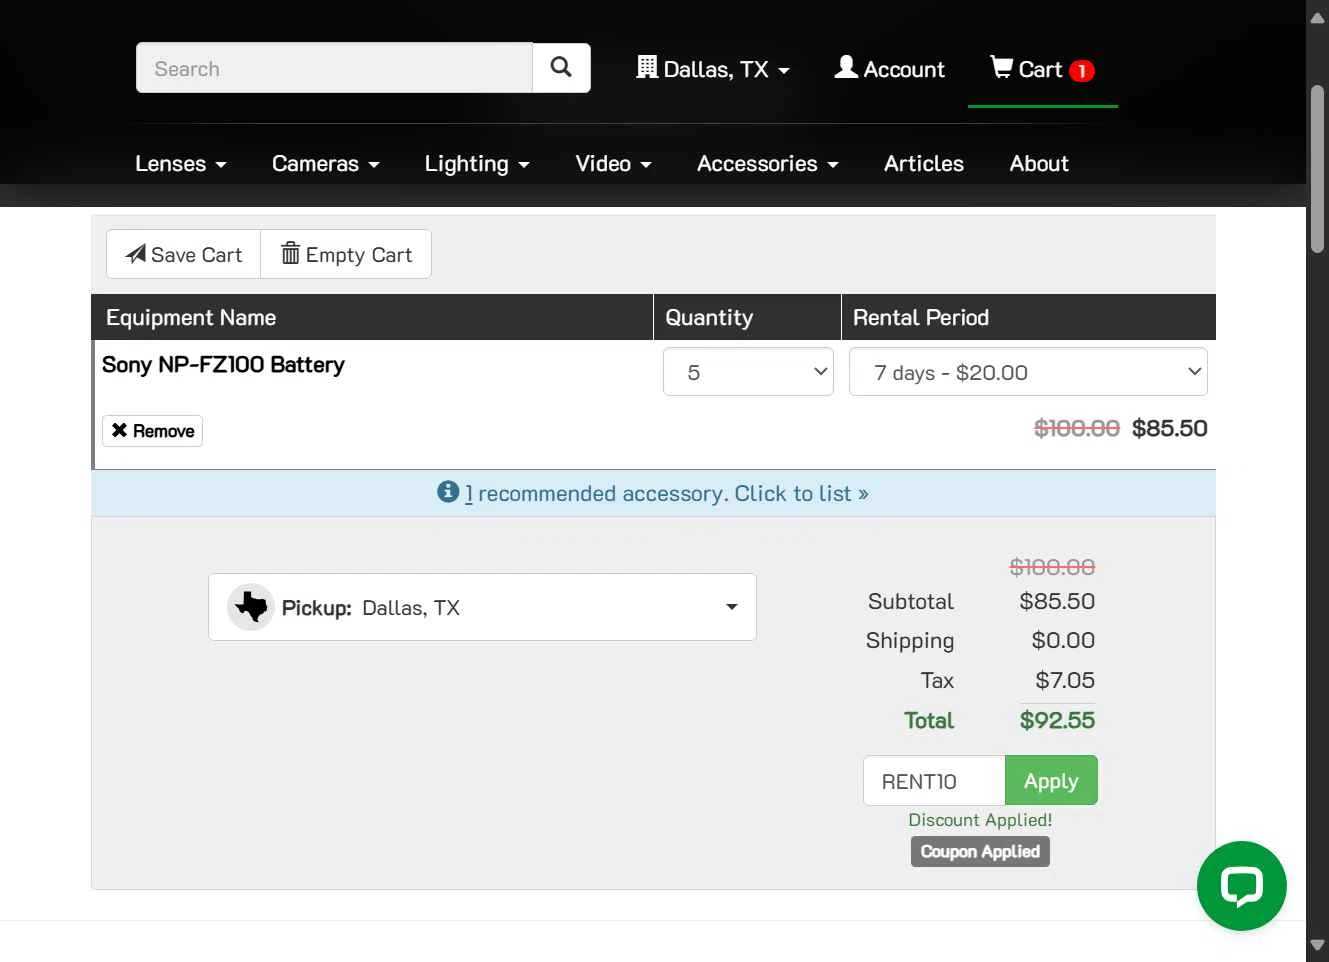Click the Shipping label in order summary

coord(910,640)
